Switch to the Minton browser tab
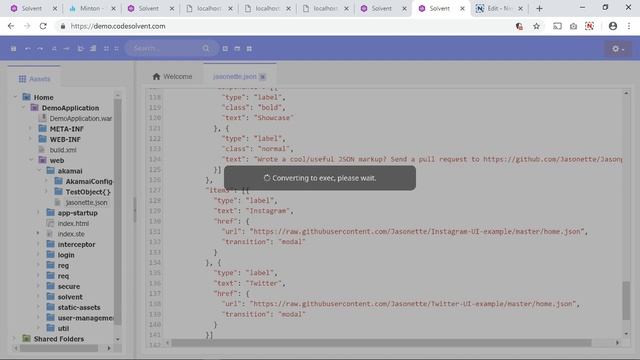Screen dimensions: 640x360 93,9
